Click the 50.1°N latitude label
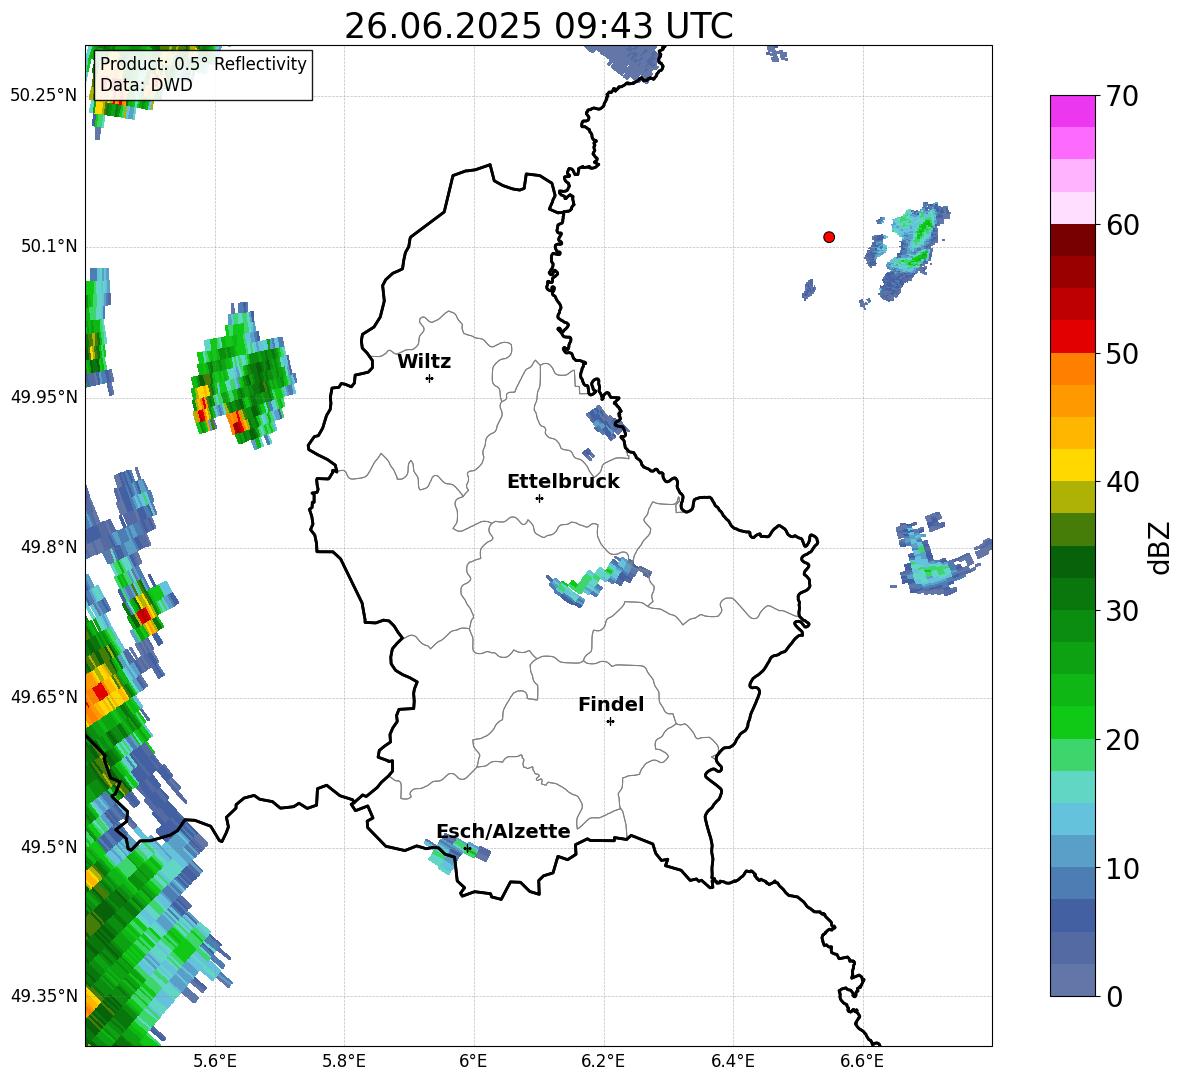The height and width of the screenshot is (1081, 1184). pyautogui.click(x=49, y=246)
